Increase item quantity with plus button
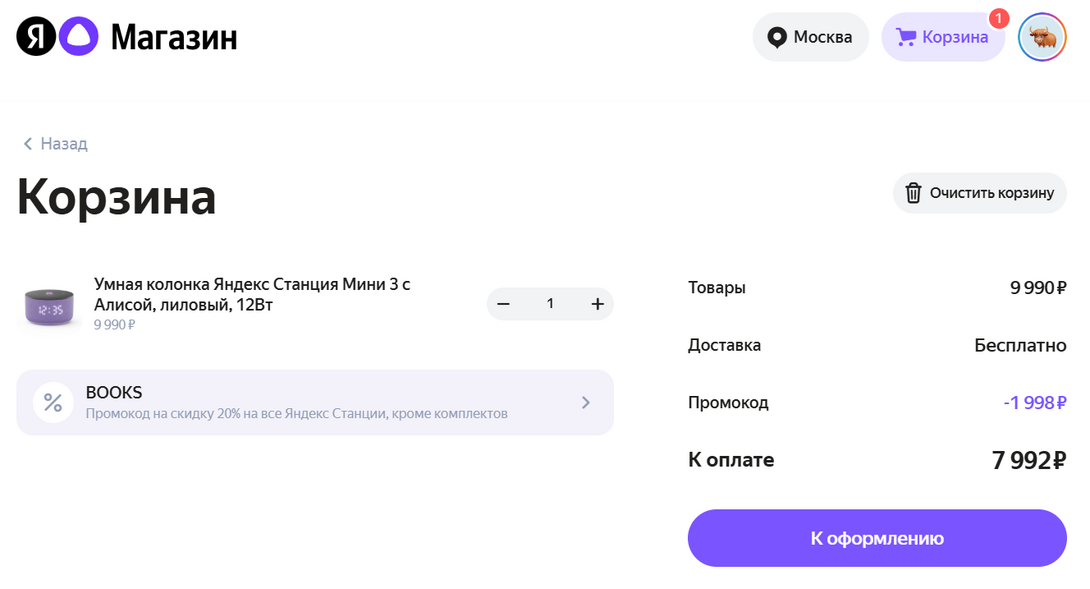The width and height of the screenshot is (1090, 589). tap(597, 304)
